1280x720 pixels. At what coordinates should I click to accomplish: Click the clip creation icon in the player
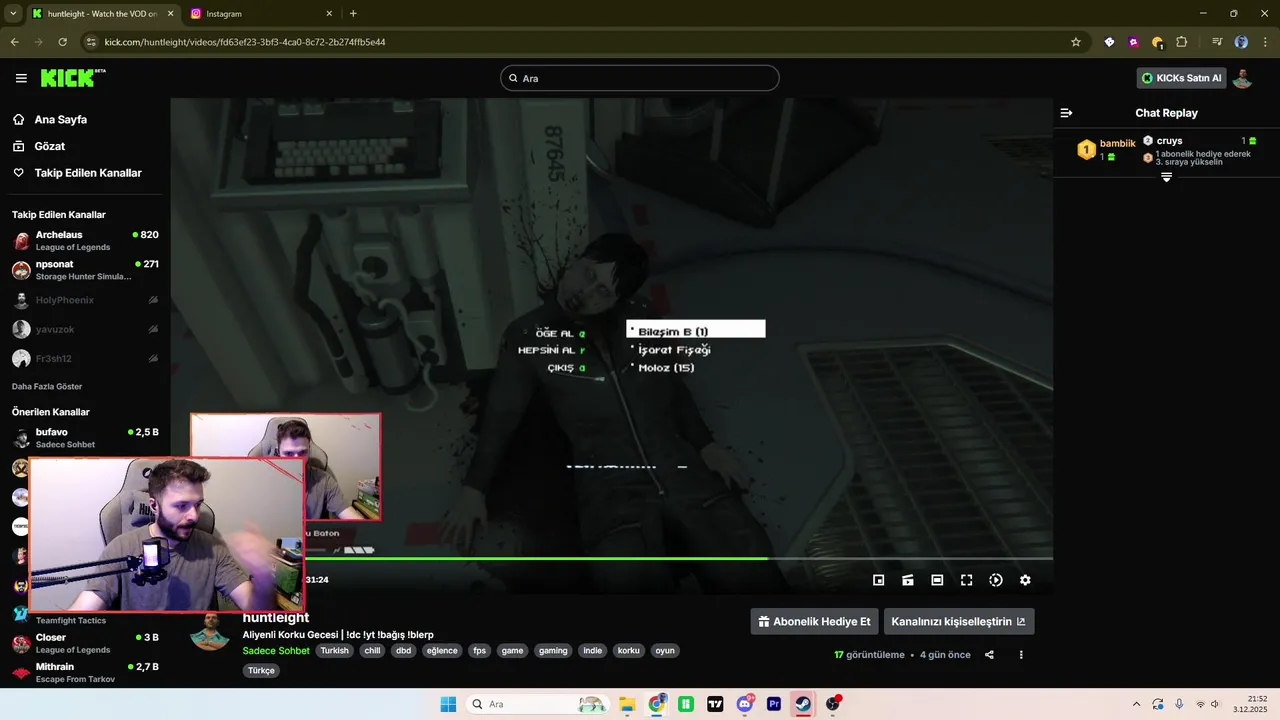[x=908, y=580]
